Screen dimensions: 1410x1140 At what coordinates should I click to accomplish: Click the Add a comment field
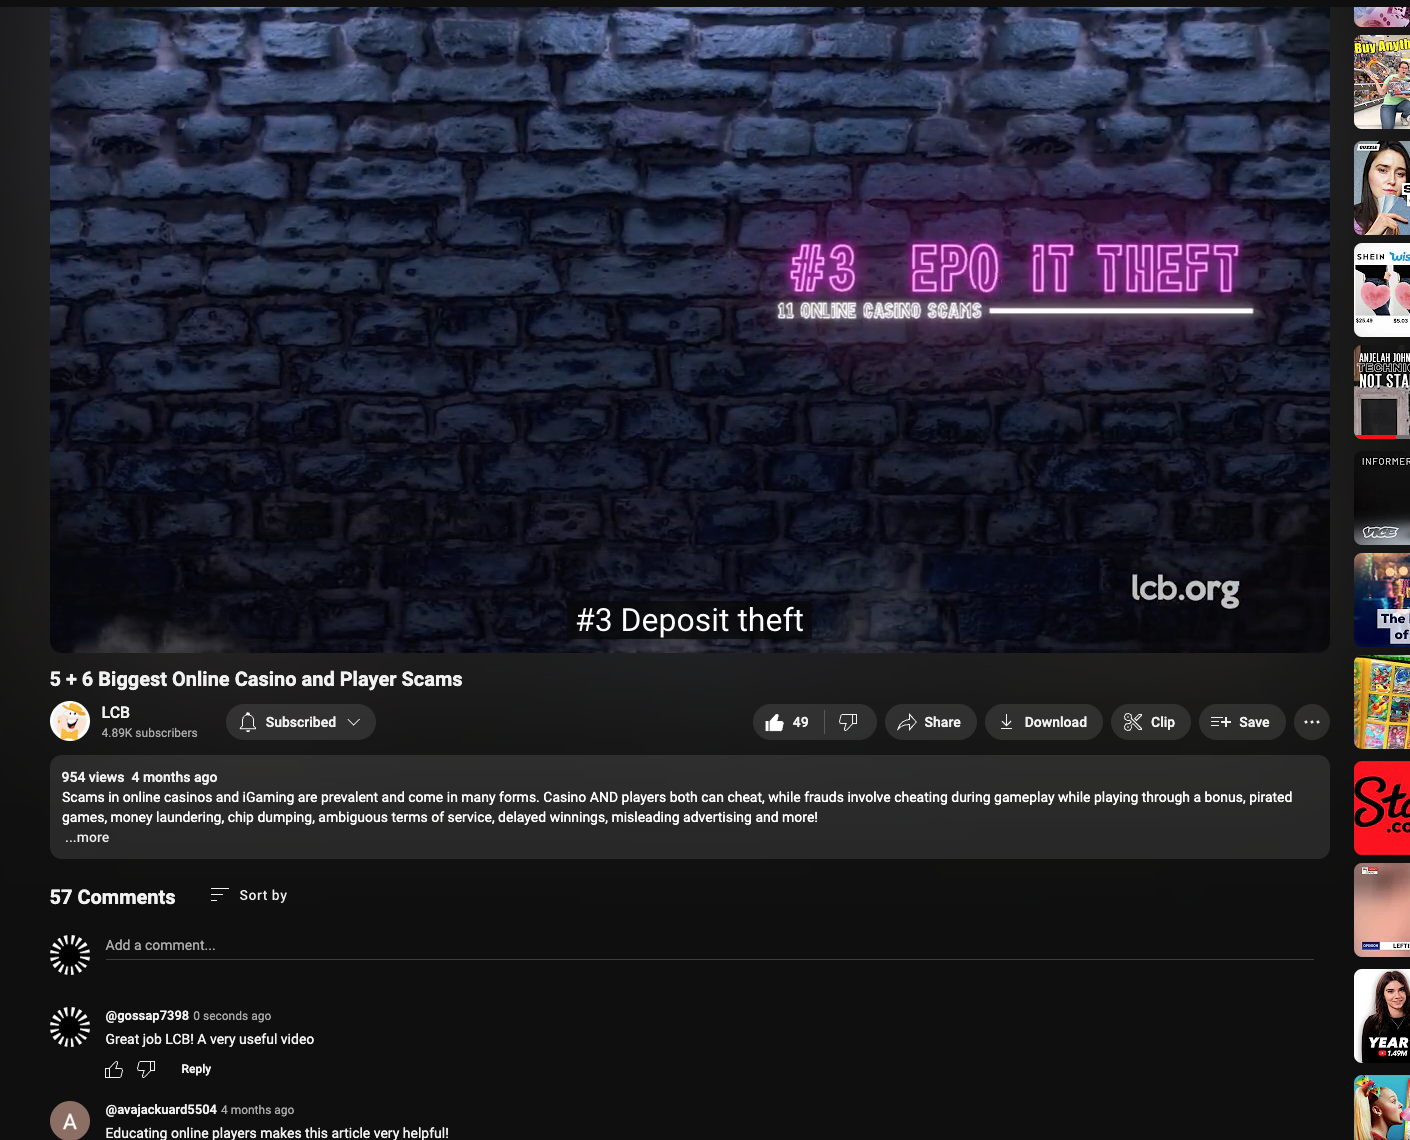point(709,946)
